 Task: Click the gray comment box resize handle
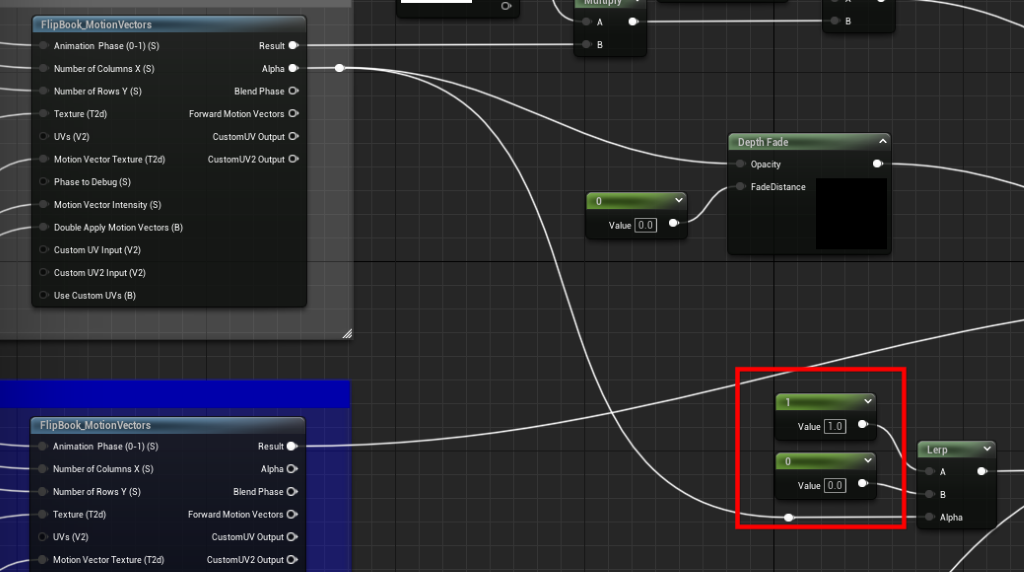pyautogui.click(x=347, y=334)
